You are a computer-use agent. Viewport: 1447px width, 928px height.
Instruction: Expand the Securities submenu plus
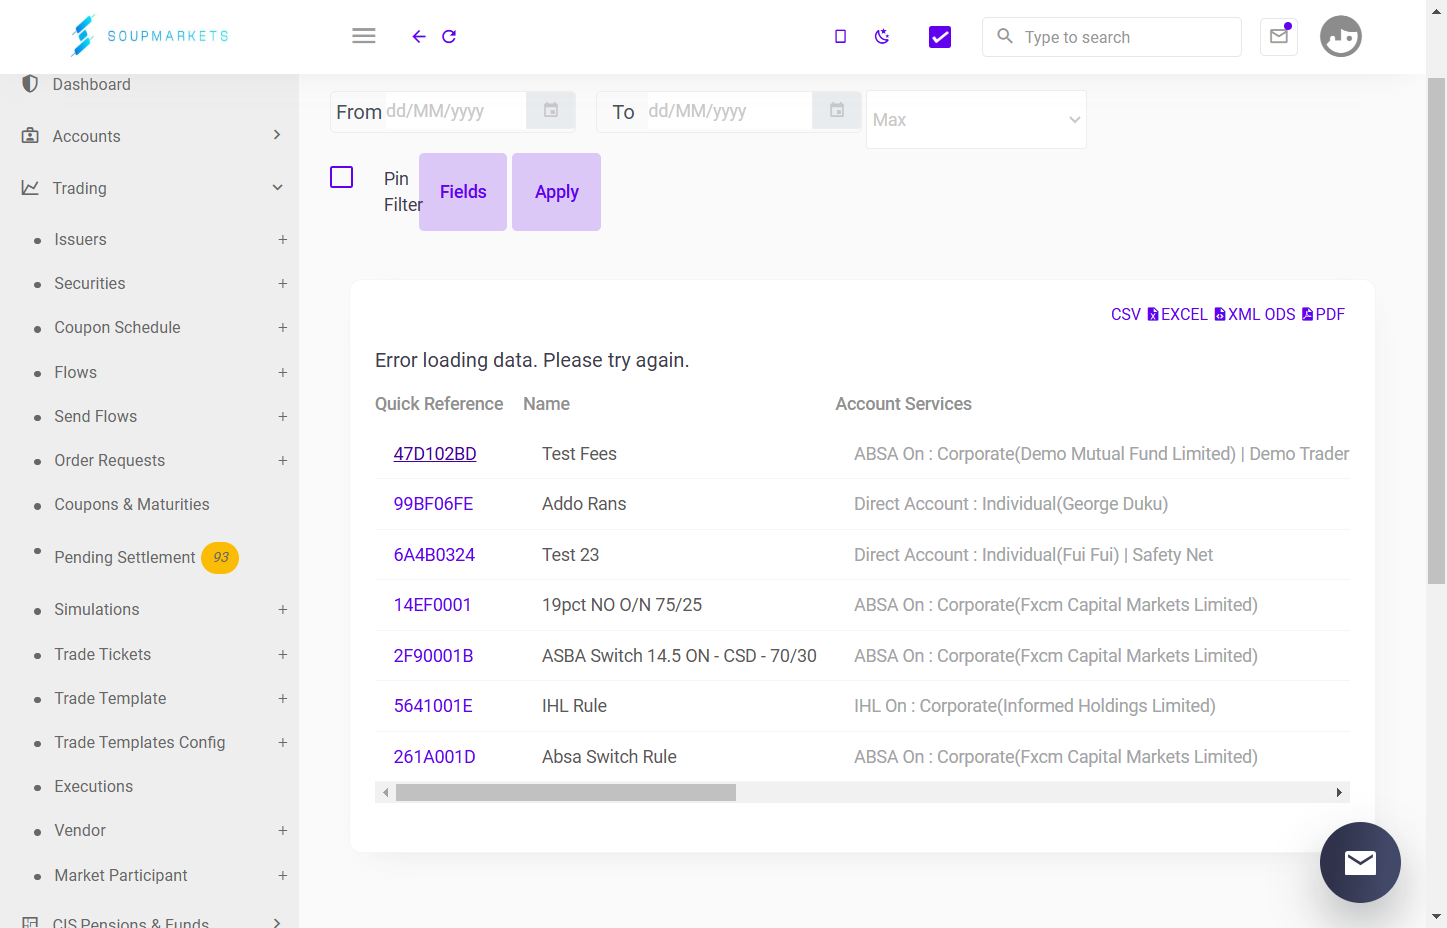pyautogui.click(x=283, y=284)
